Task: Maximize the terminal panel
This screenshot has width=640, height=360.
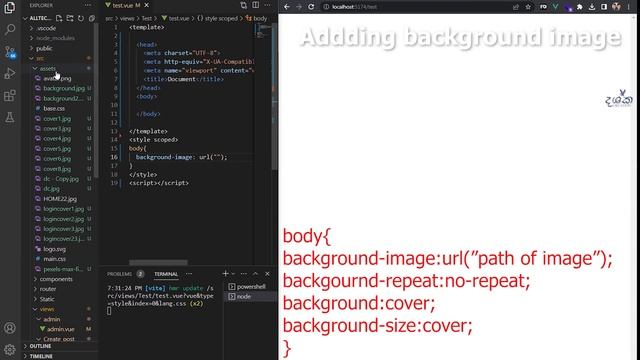Action: coord(256,273)
